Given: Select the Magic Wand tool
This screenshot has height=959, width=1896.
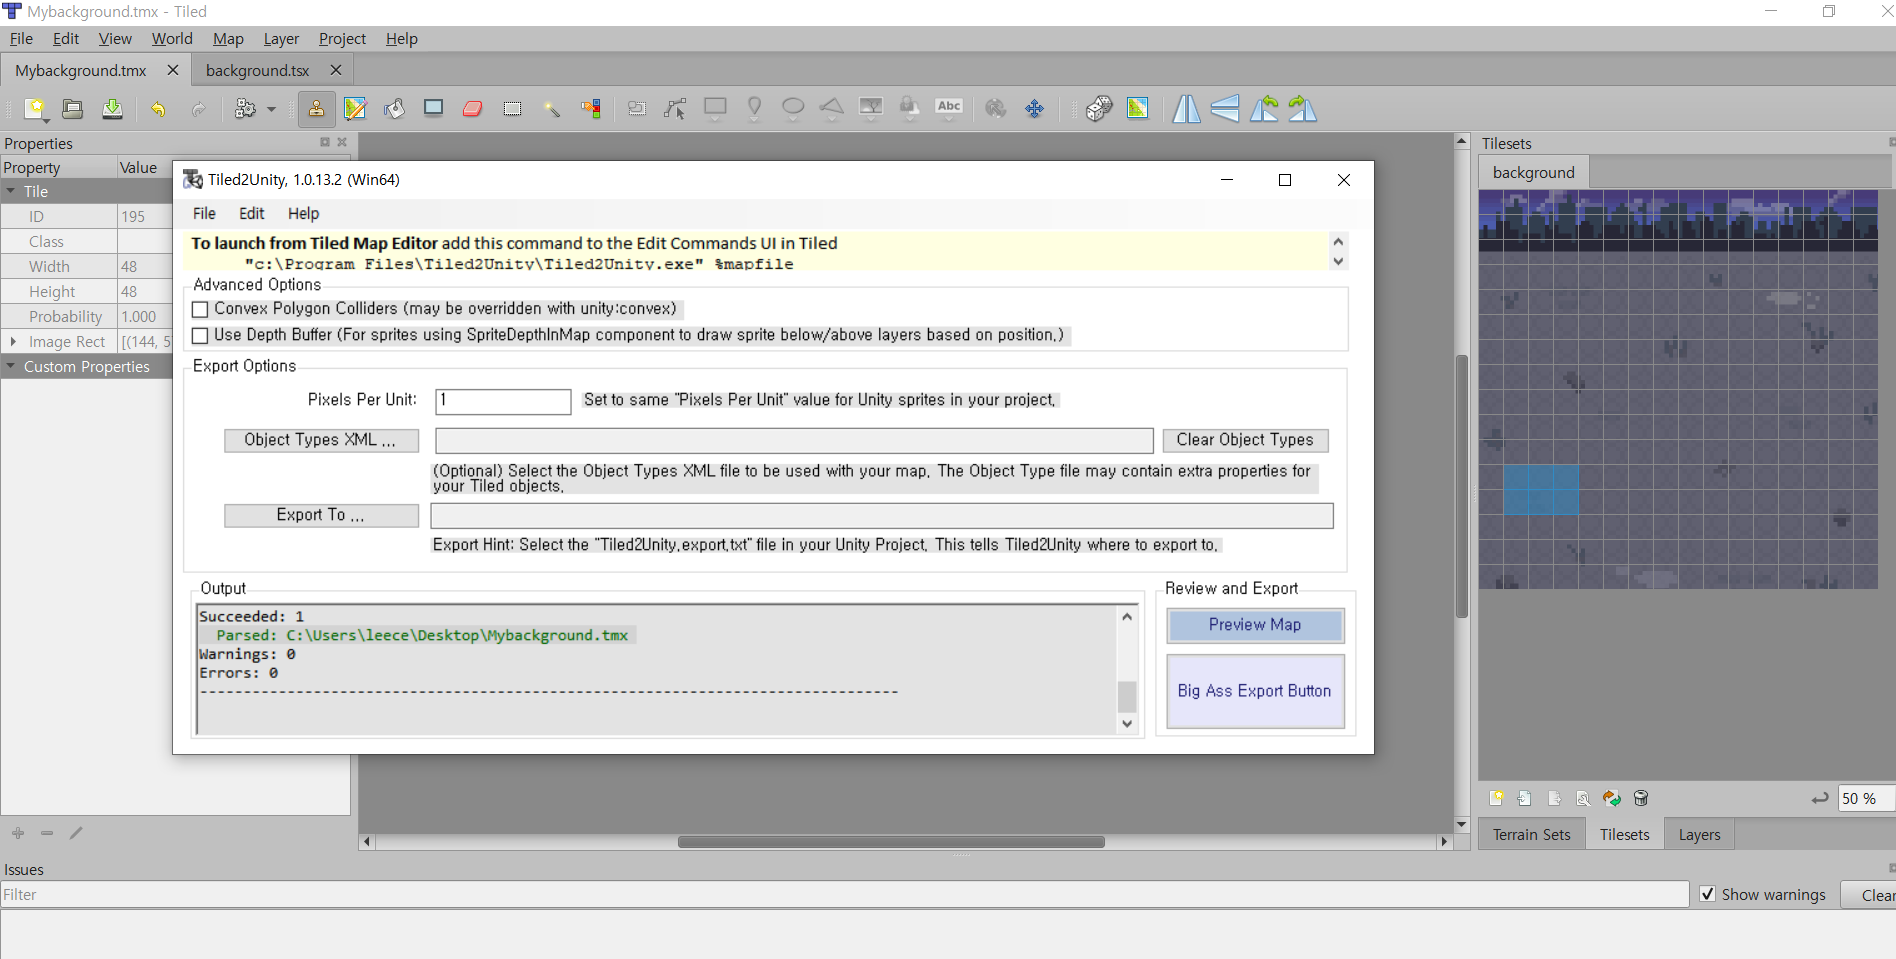Looking at the screenshot, I should point(552,109).
